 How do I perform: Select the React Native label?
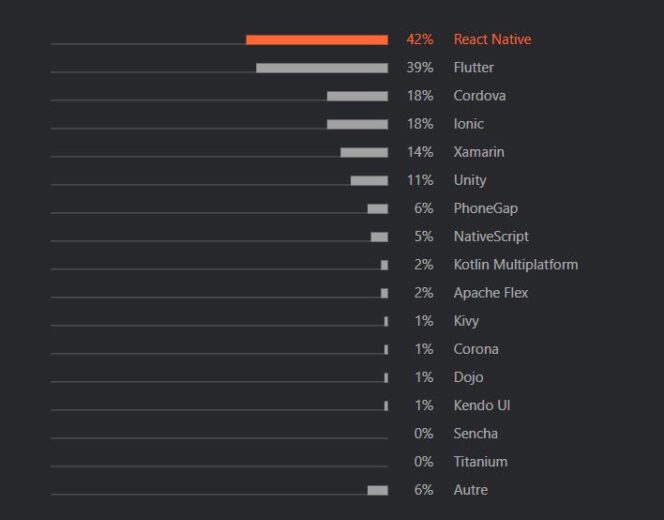(492, 40)
